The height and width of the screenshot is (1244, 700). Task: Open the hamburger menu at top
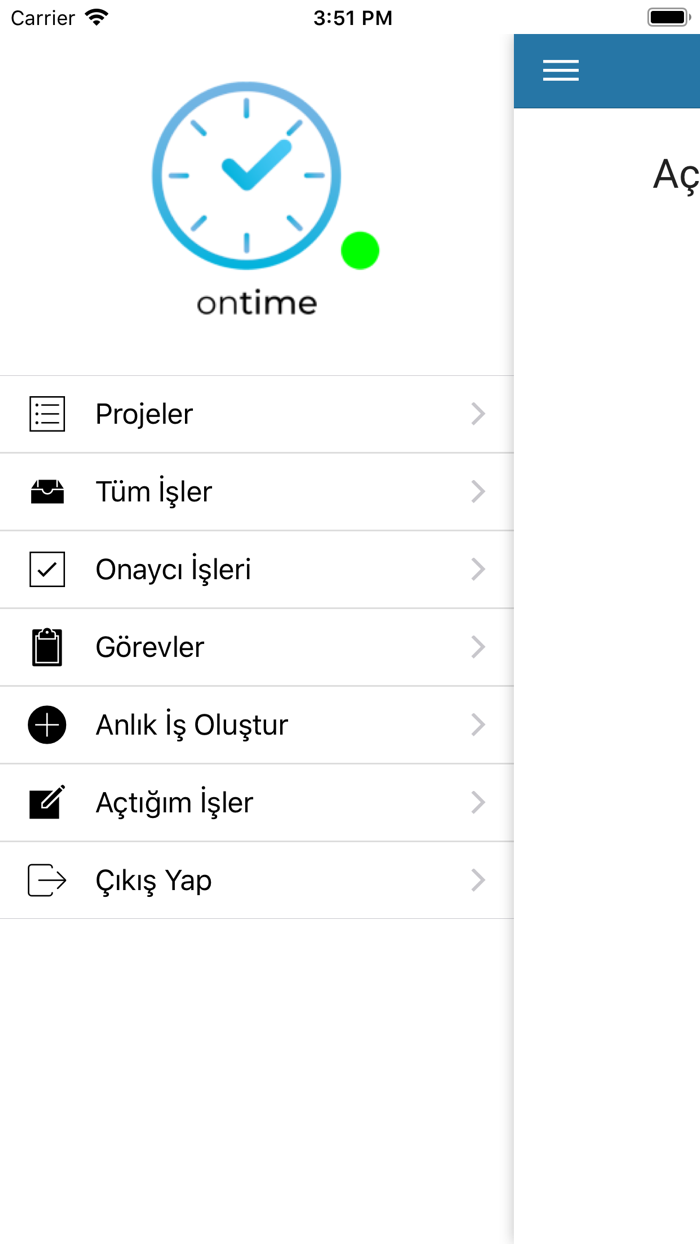560,71
